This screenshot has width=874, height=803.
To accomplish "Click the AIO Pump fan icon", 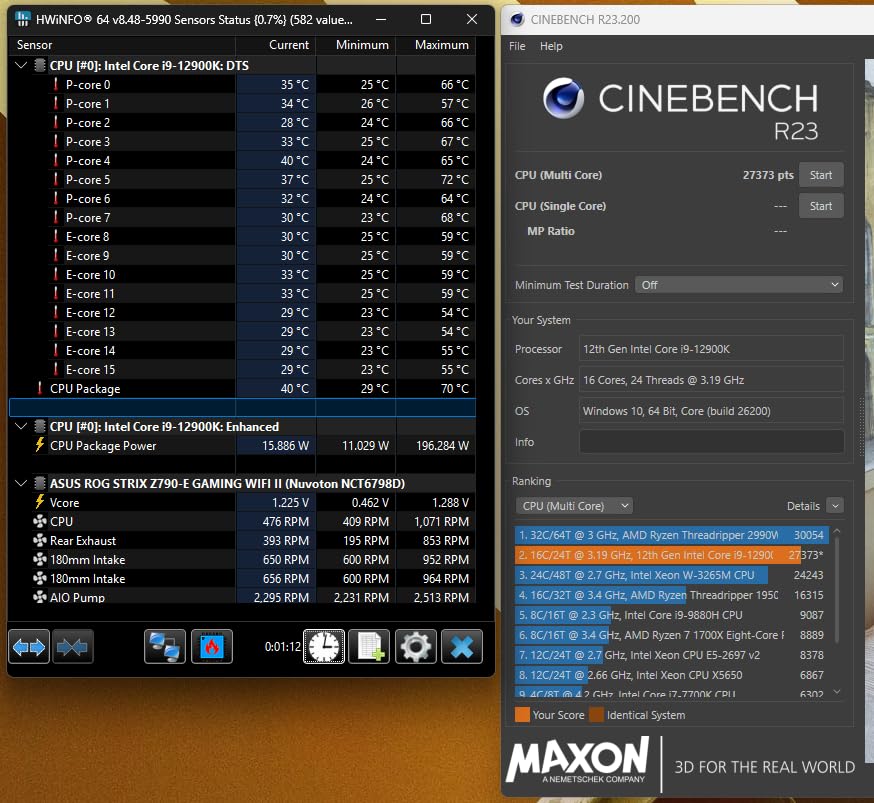I will click(x=40, y=597).
